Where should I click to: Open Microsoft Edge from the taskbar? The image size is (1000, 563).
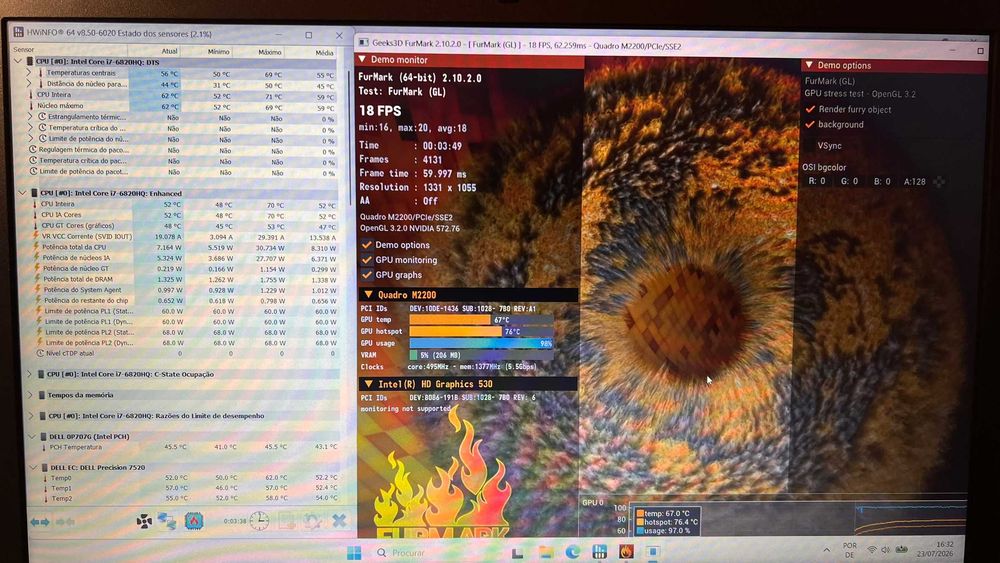[573, 552]
